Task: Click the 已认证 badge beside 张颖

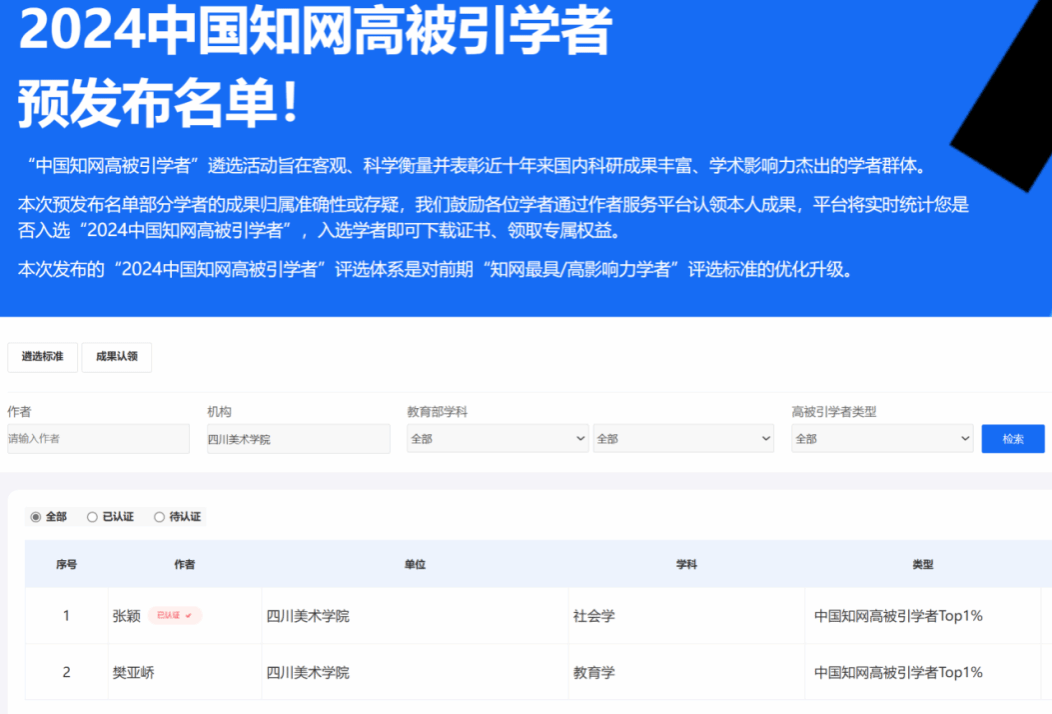Action: tap(174, 616)
